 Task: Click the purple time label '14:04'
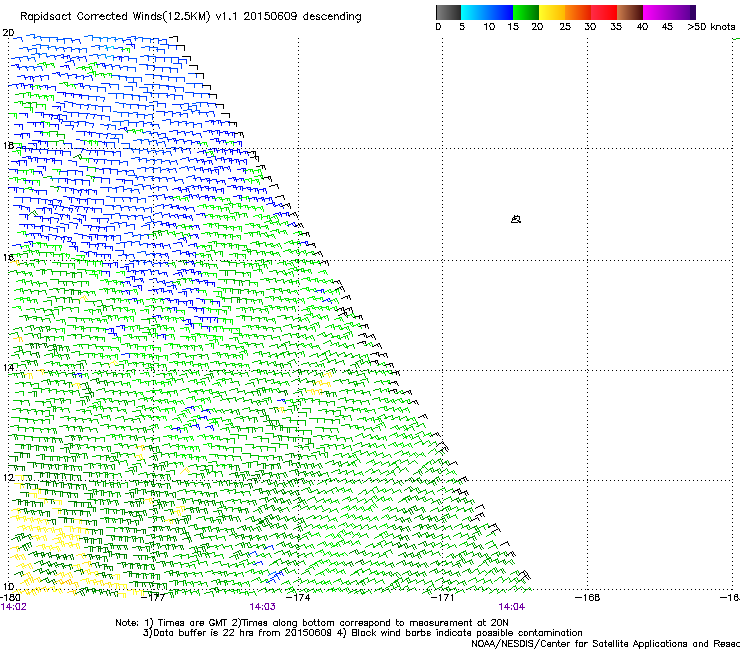pyautogui.click(x=512, y=607)
